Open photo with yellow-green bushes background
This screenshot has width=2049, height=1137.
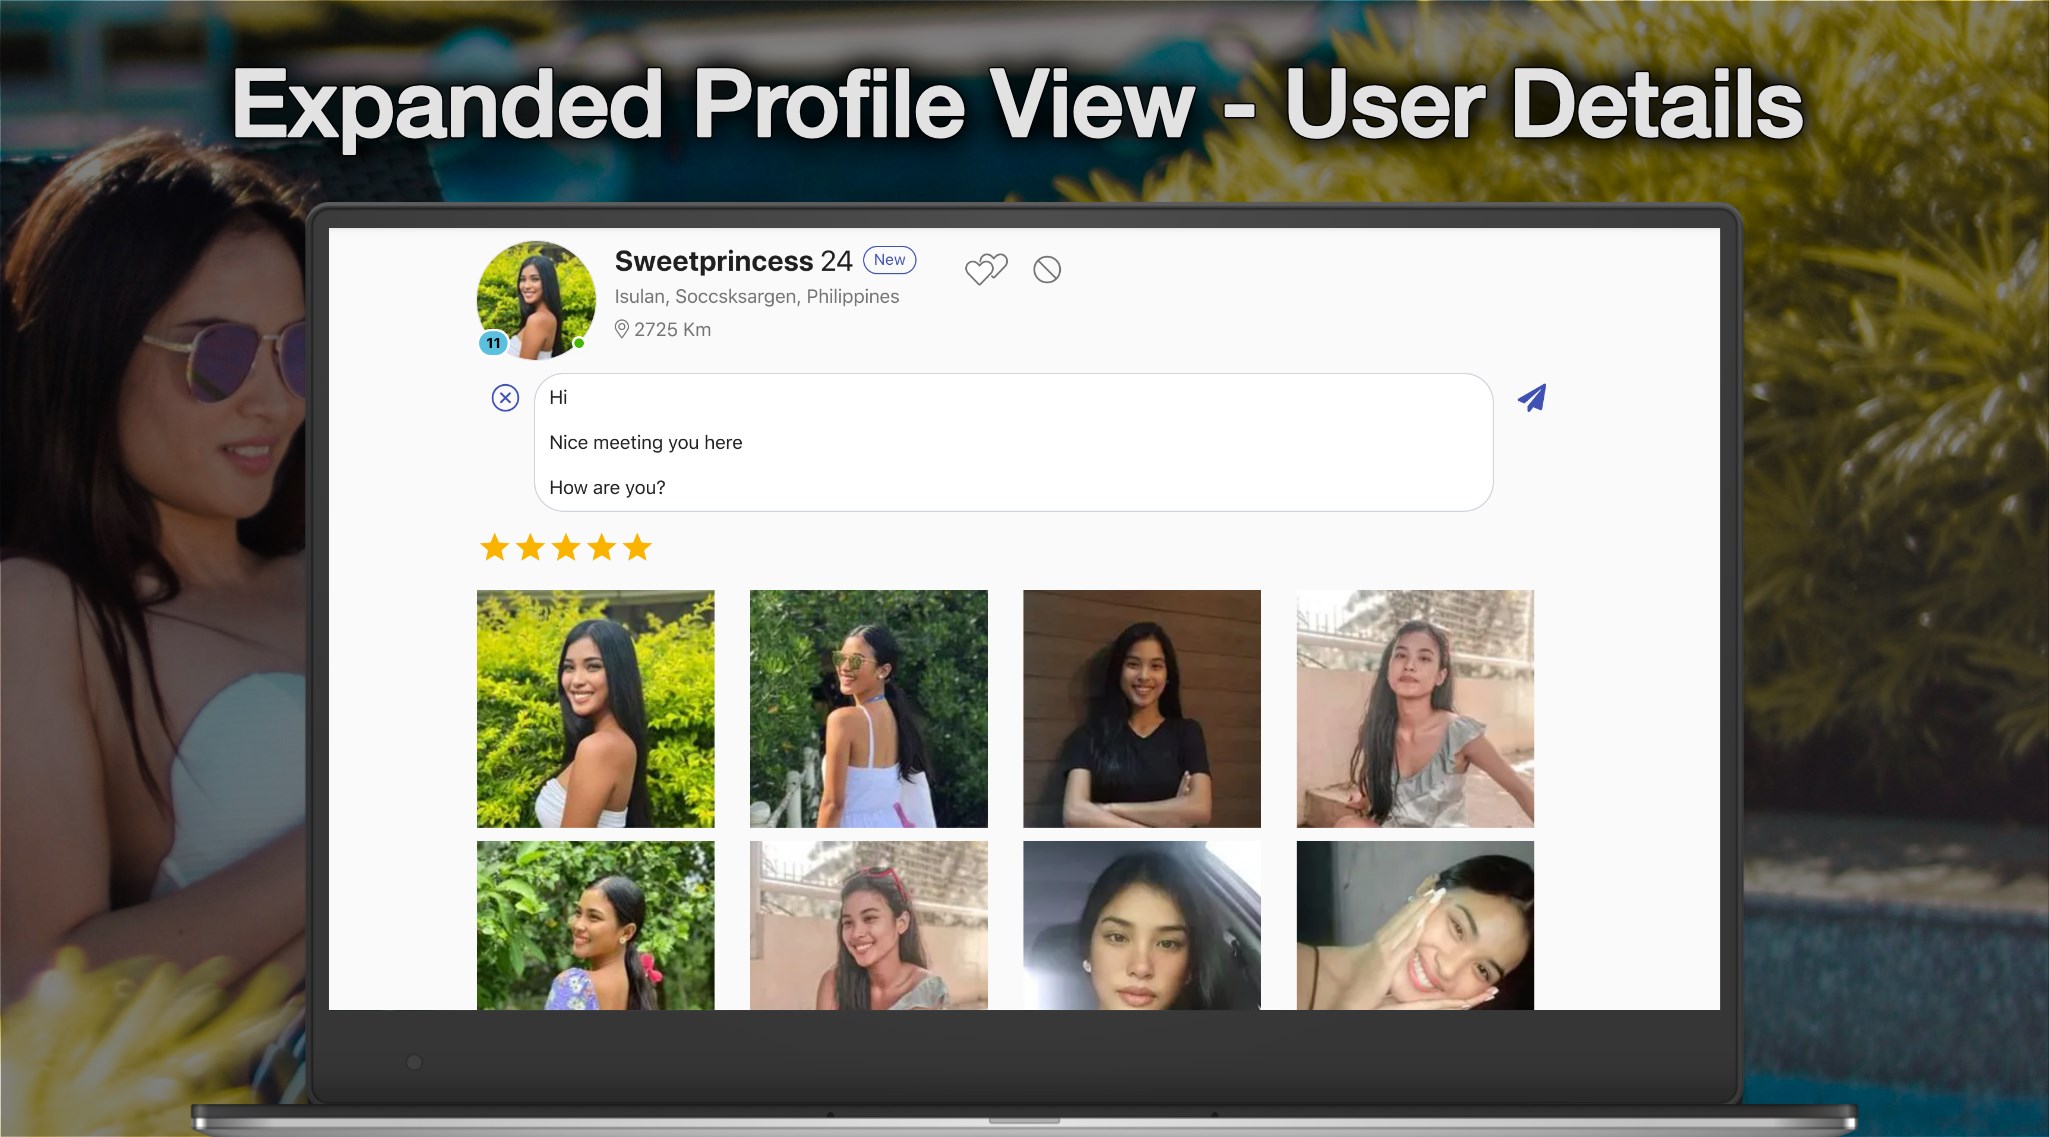(x=595, y=708)
